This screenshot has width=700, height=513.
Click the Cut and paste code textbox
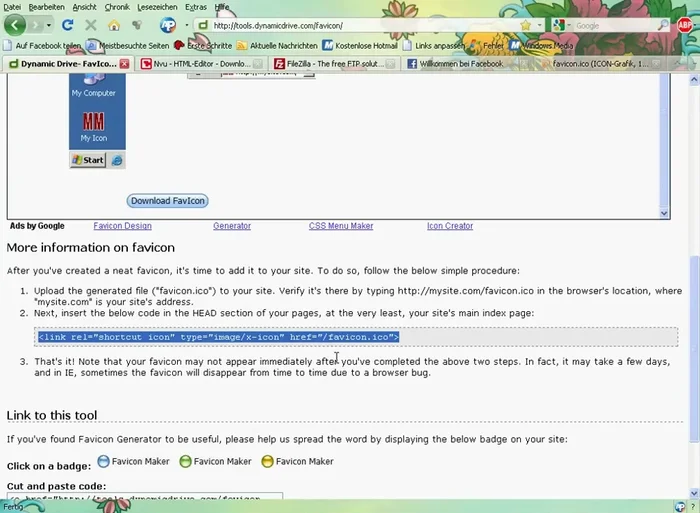click(145, 496)
